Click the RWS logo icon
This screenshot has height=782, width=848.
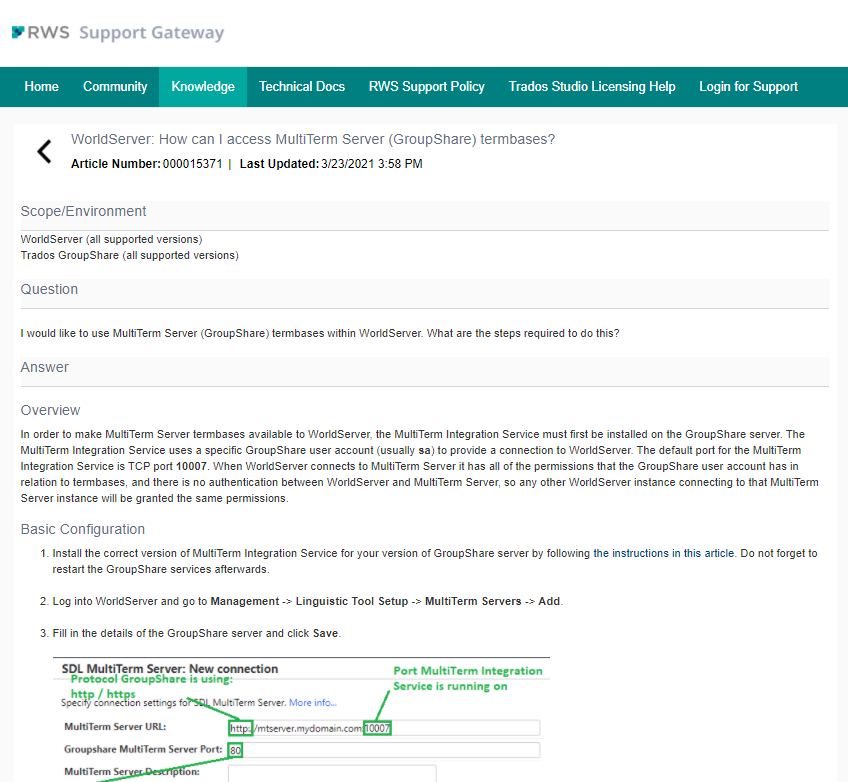(x=18, y=32)
